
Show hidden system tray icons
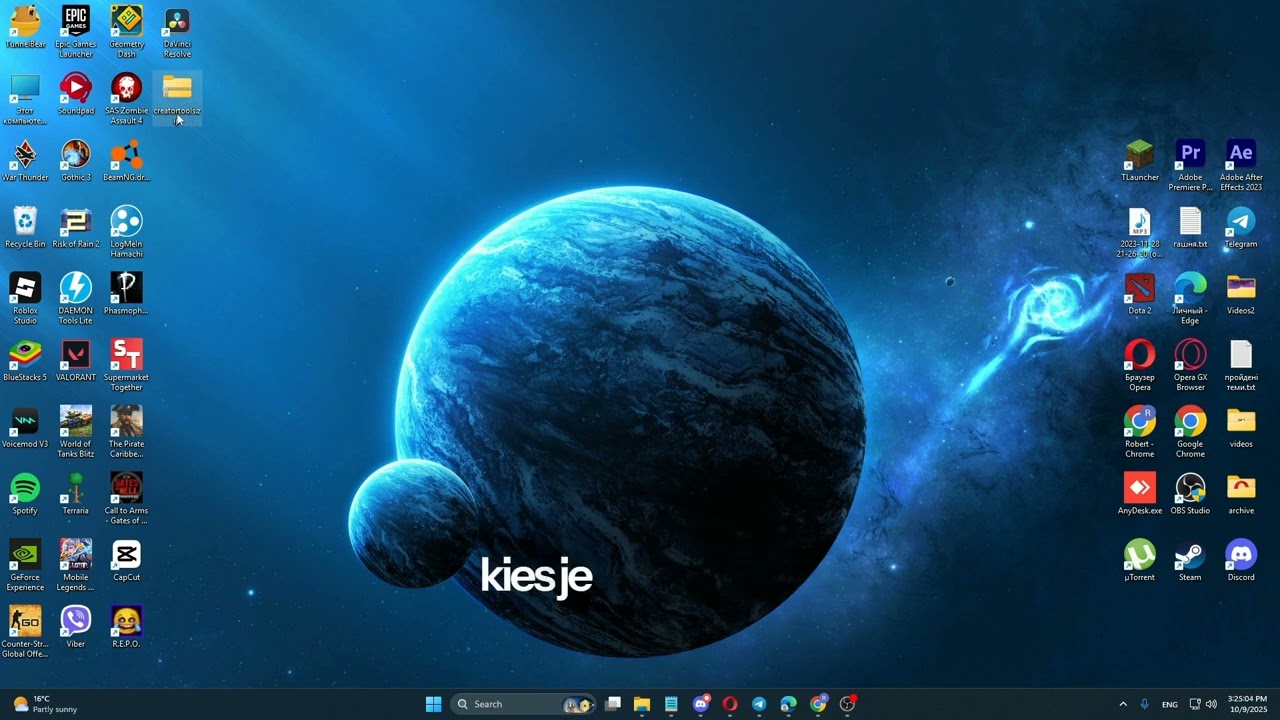pyautogui.click(x=1123, y=704)
